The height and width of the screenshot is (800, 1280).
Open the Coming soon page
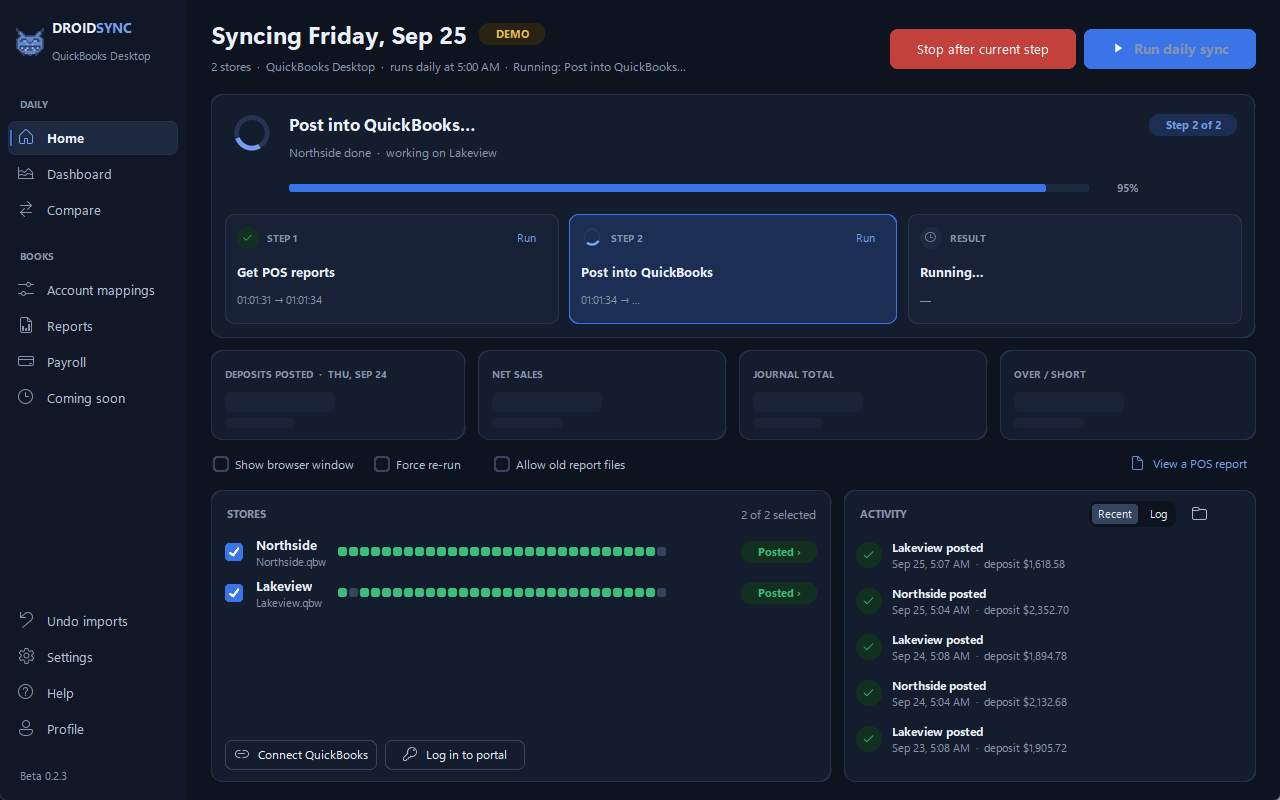coord(93,398)
